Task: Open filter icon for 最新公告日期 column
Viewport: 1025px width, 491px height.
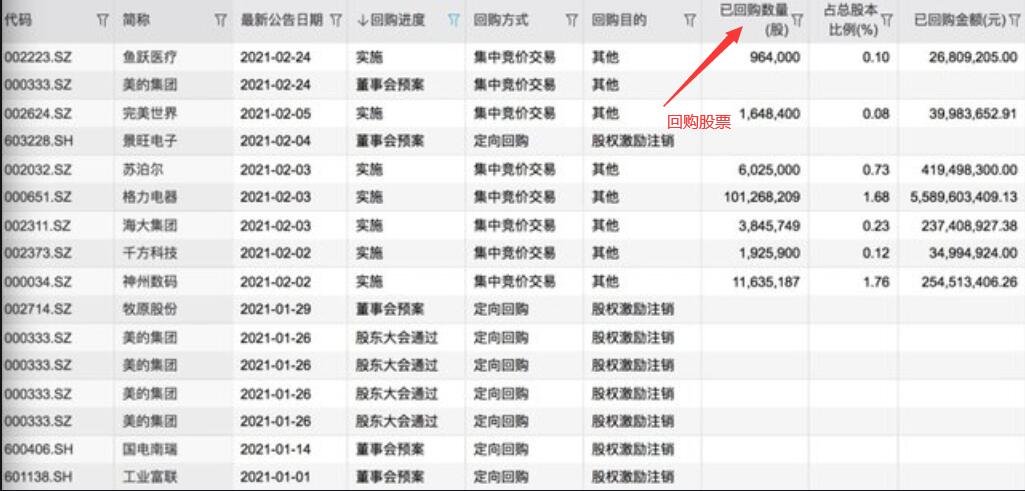Action: coord(335,21)
